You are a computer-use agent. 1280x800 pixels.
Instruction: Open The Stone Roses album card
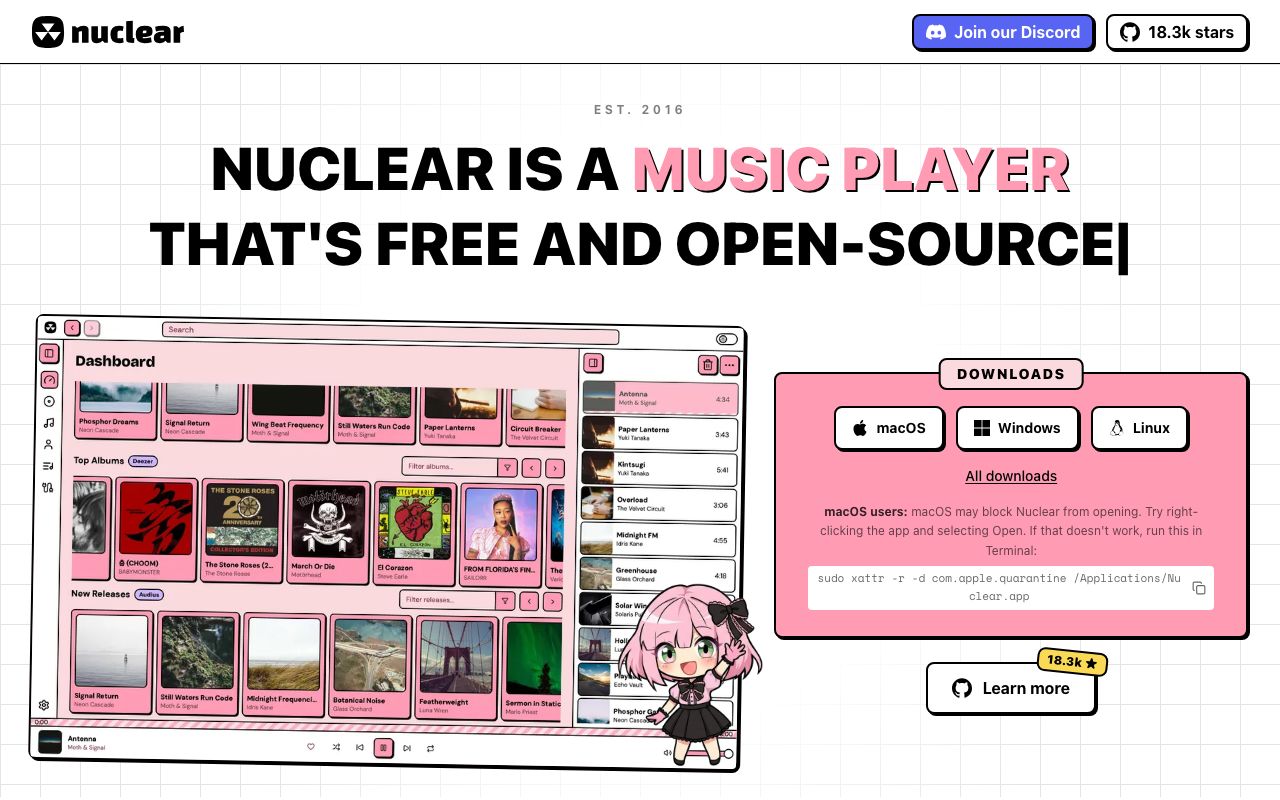click(241, 530)
